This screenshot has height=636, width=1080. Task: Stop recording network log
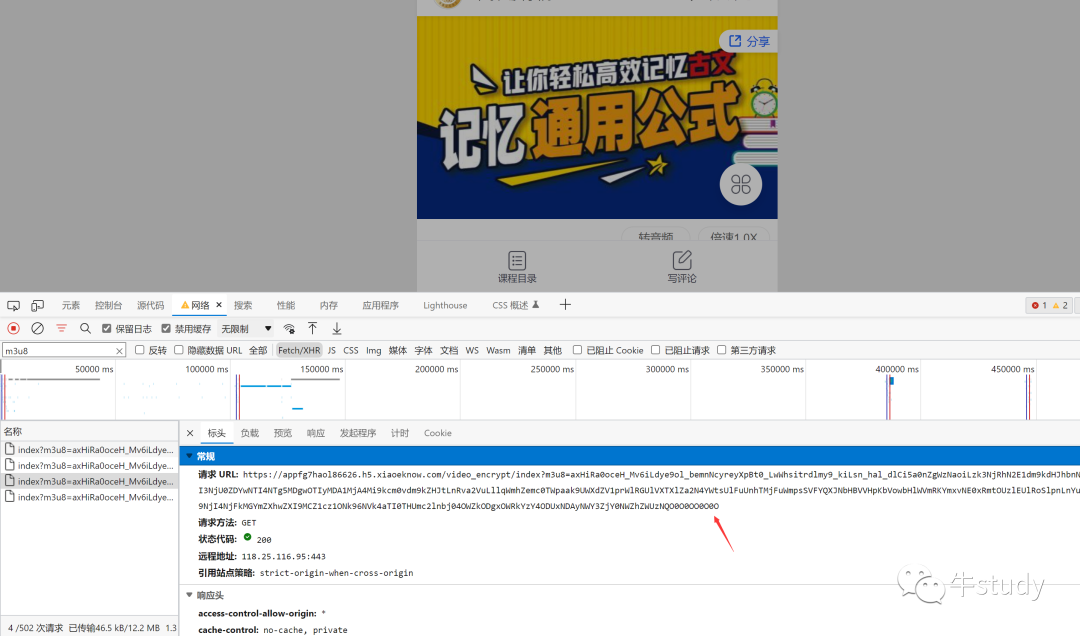[x=13, y=329]
